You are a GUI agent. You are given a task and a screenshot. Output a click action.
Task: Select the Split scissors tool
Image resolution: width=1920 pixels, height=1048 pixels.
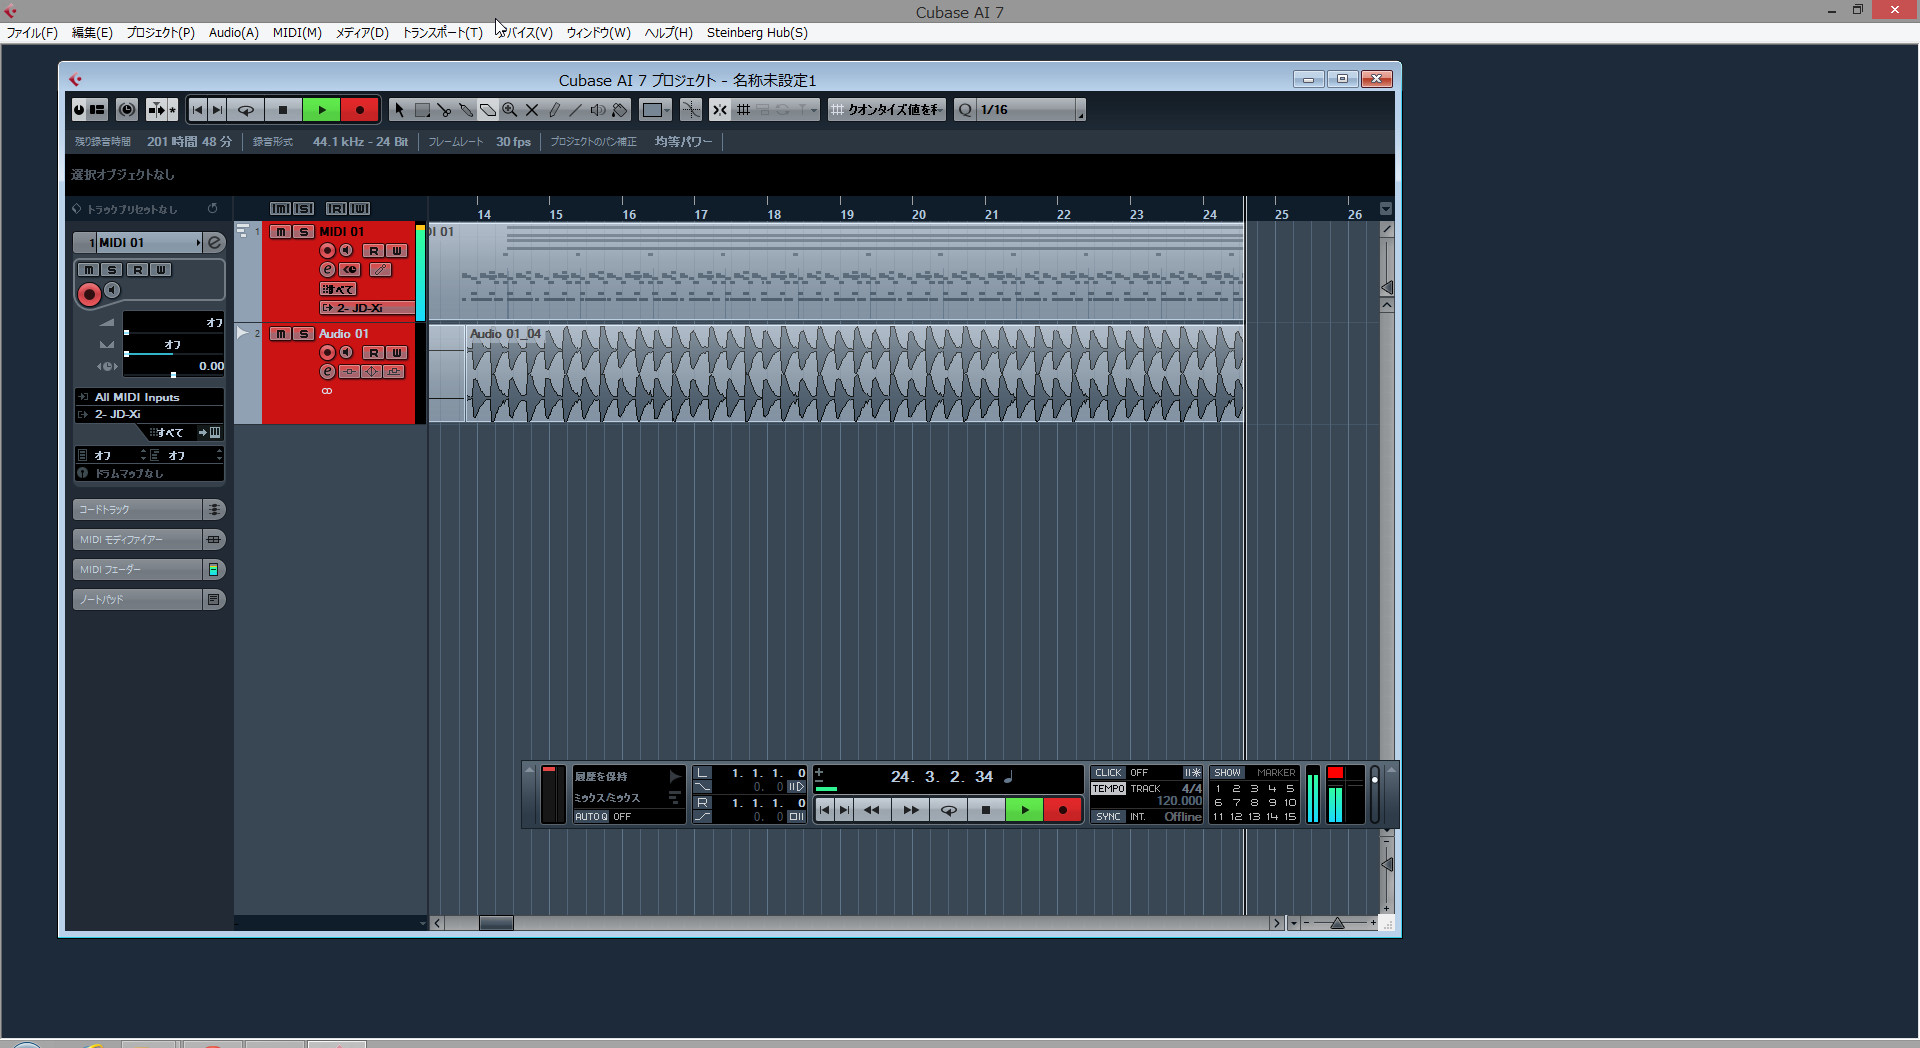444,110
